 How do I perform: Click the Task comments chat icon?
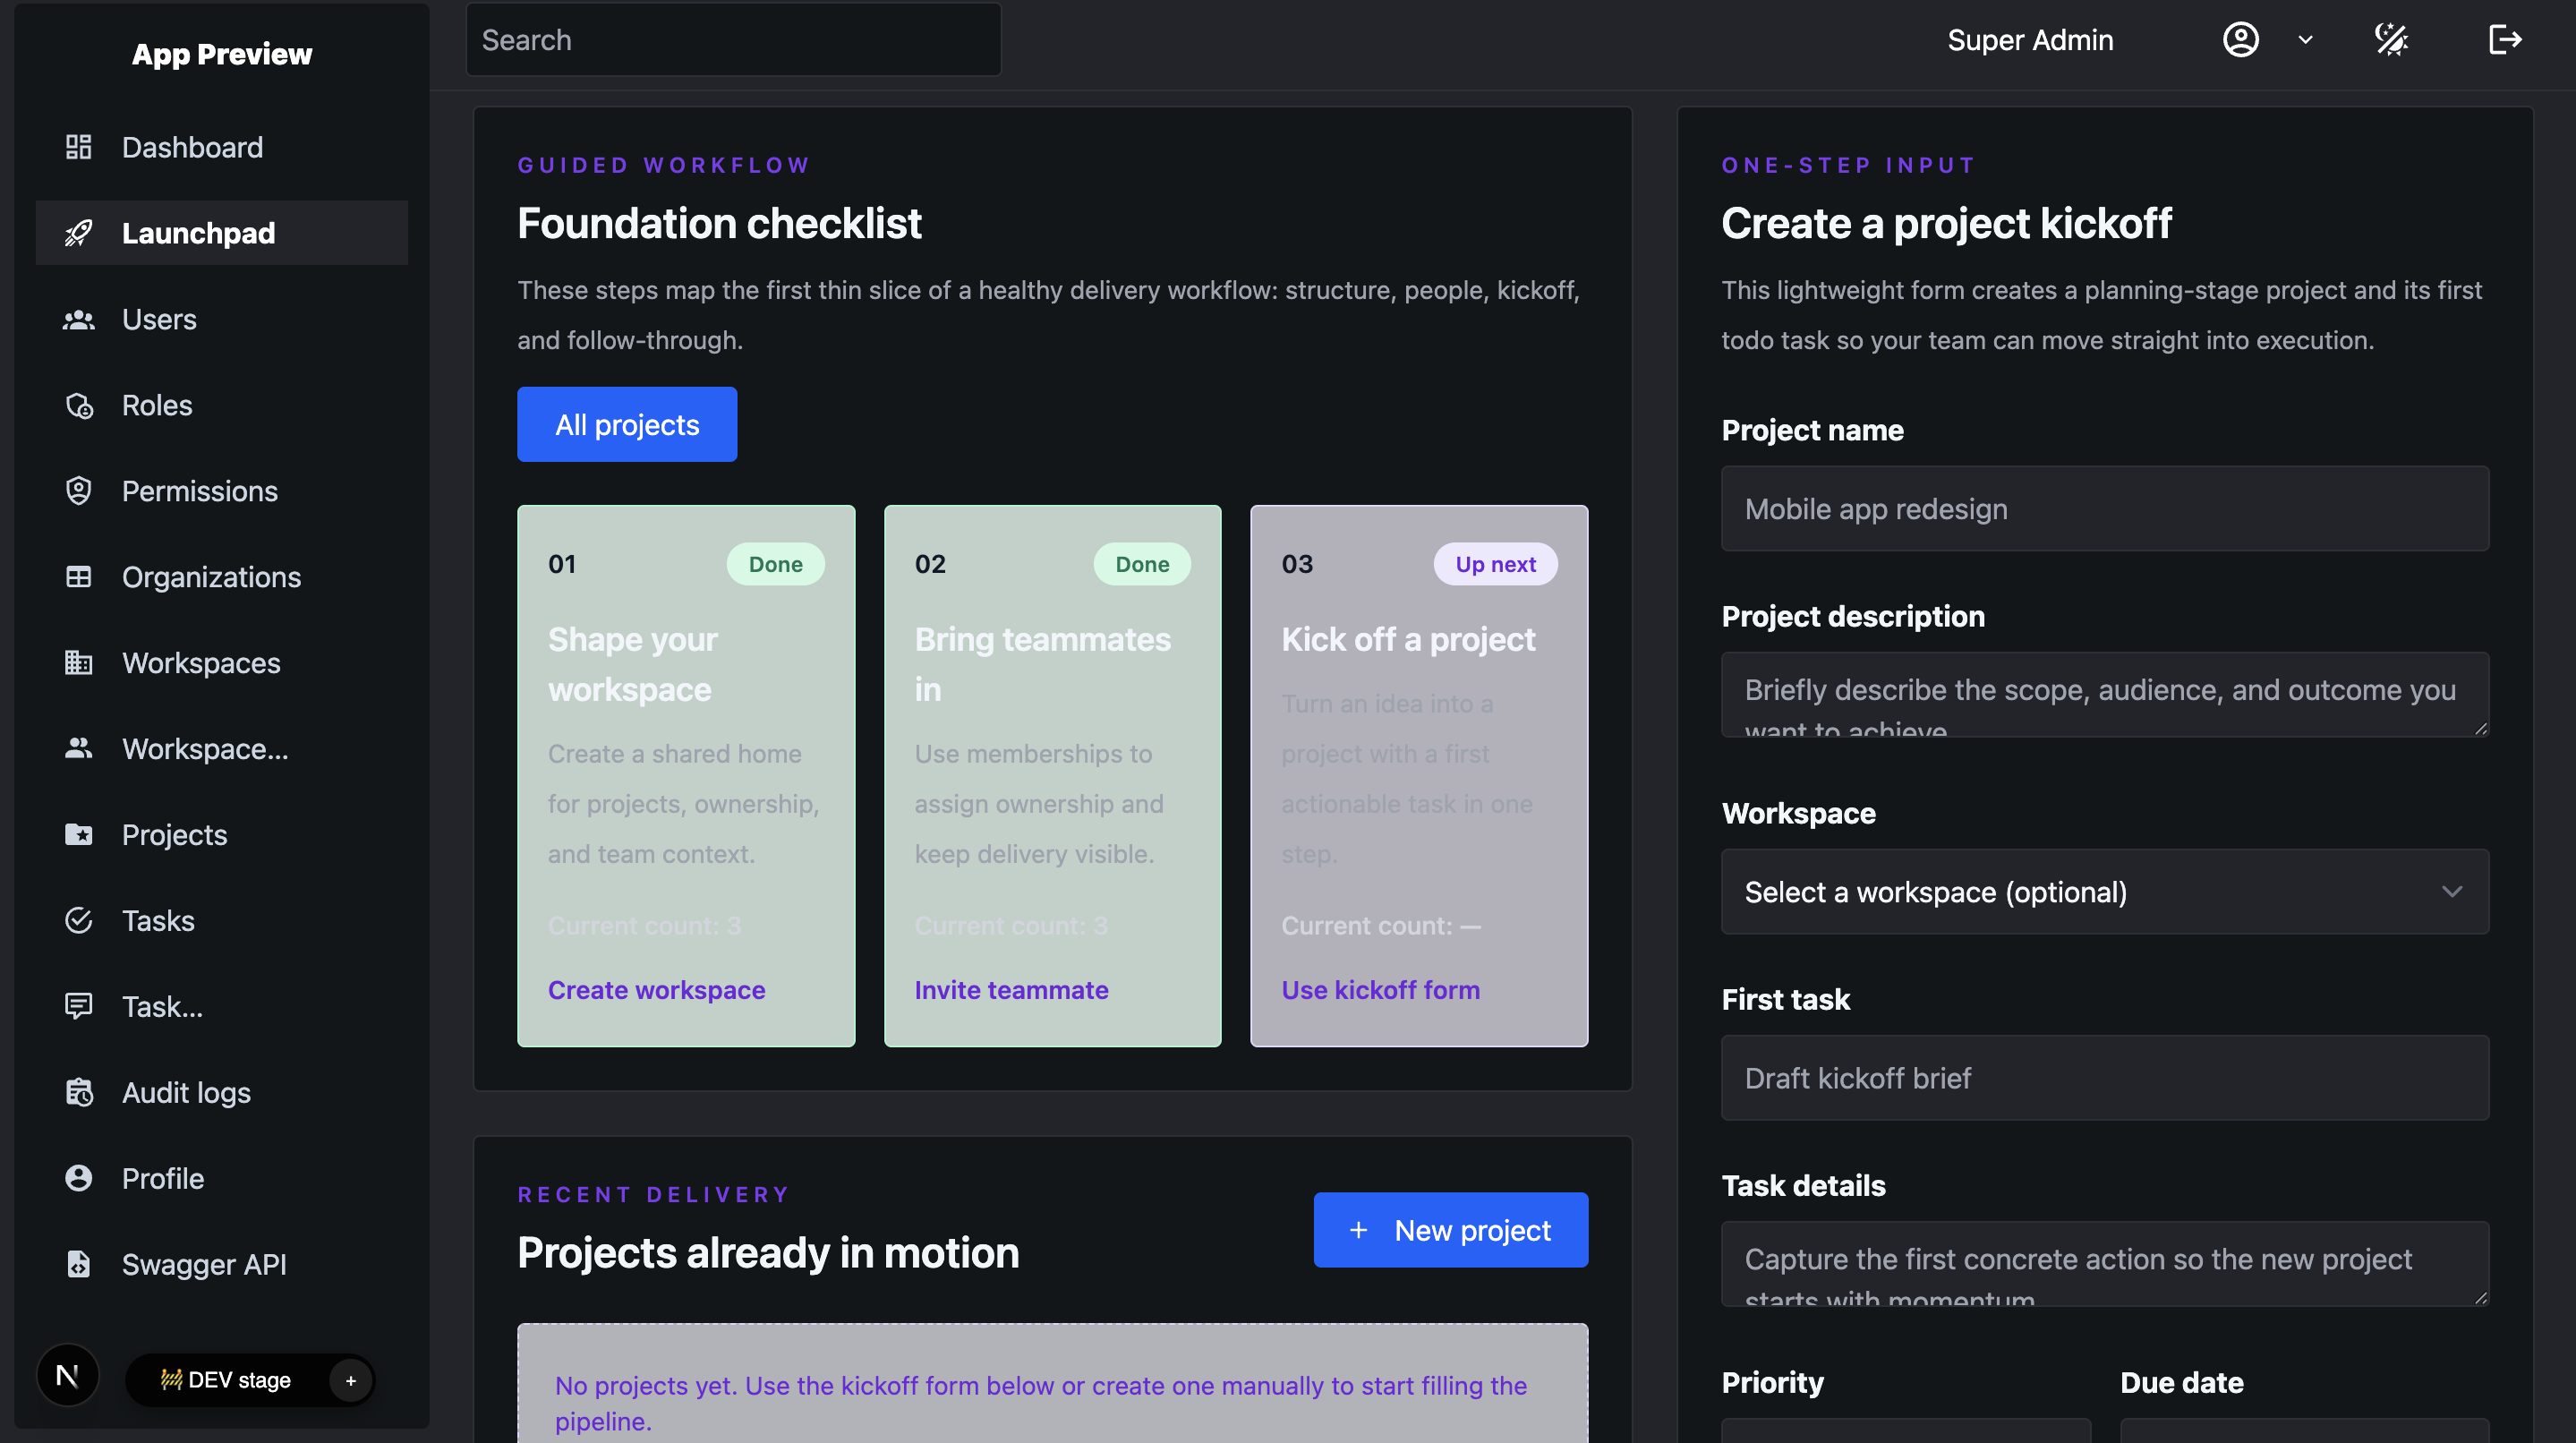[x=78, y=1006]
